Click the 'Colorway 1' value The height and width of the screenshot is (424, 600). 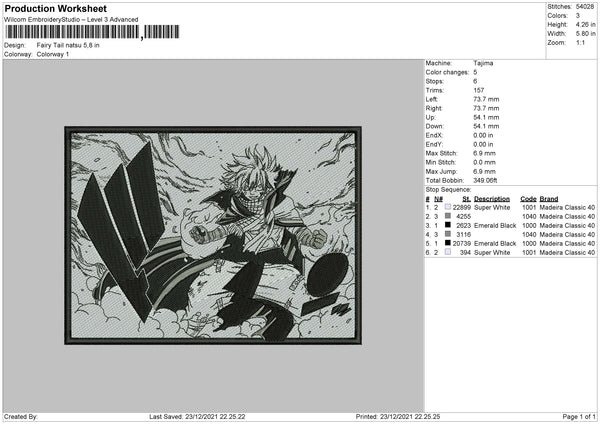pos(53,54)
